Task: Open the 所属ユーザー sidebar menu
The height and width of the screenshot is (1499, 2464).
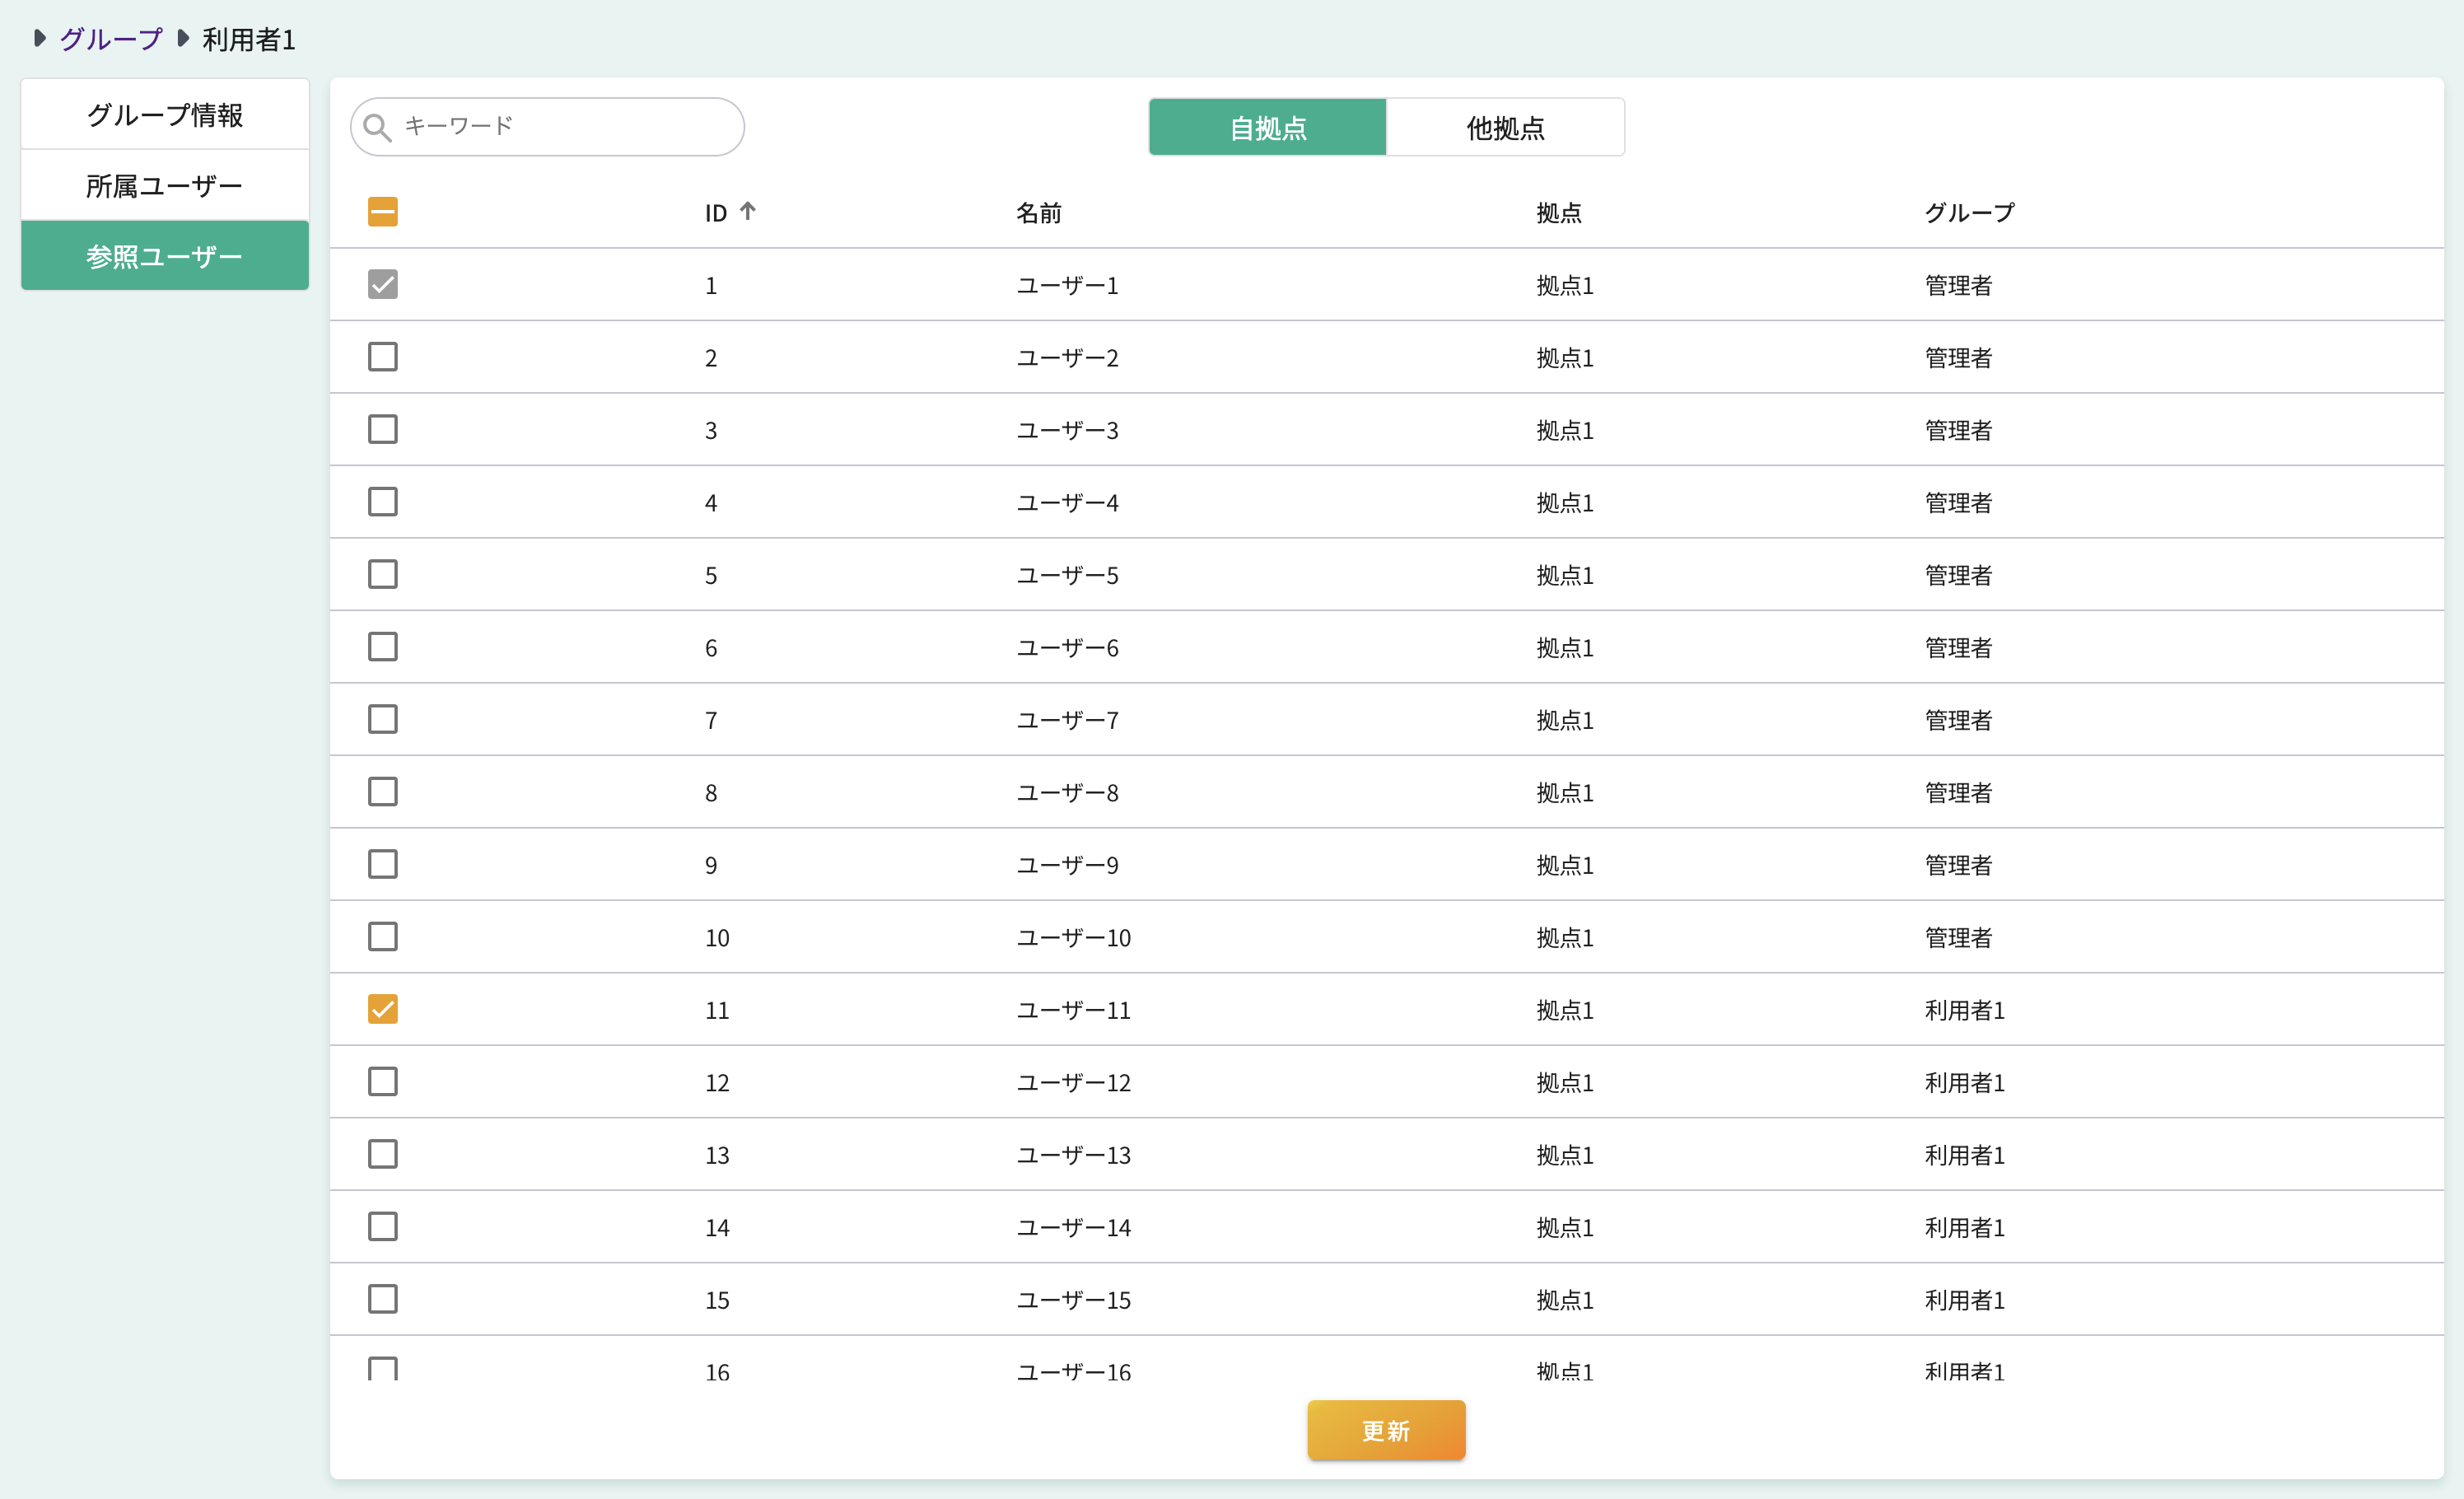Action: [x=165, y=186]
